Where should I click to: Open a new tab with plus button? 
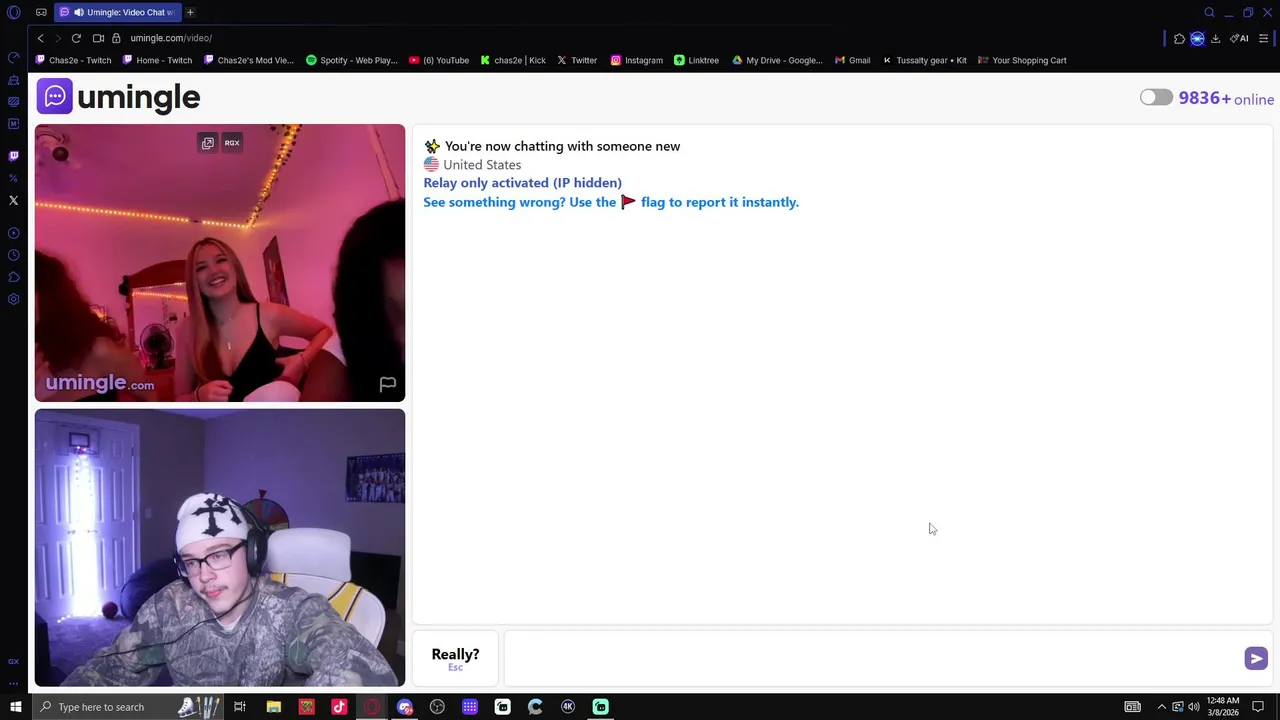pyautogui.click(x=190, y=12)
